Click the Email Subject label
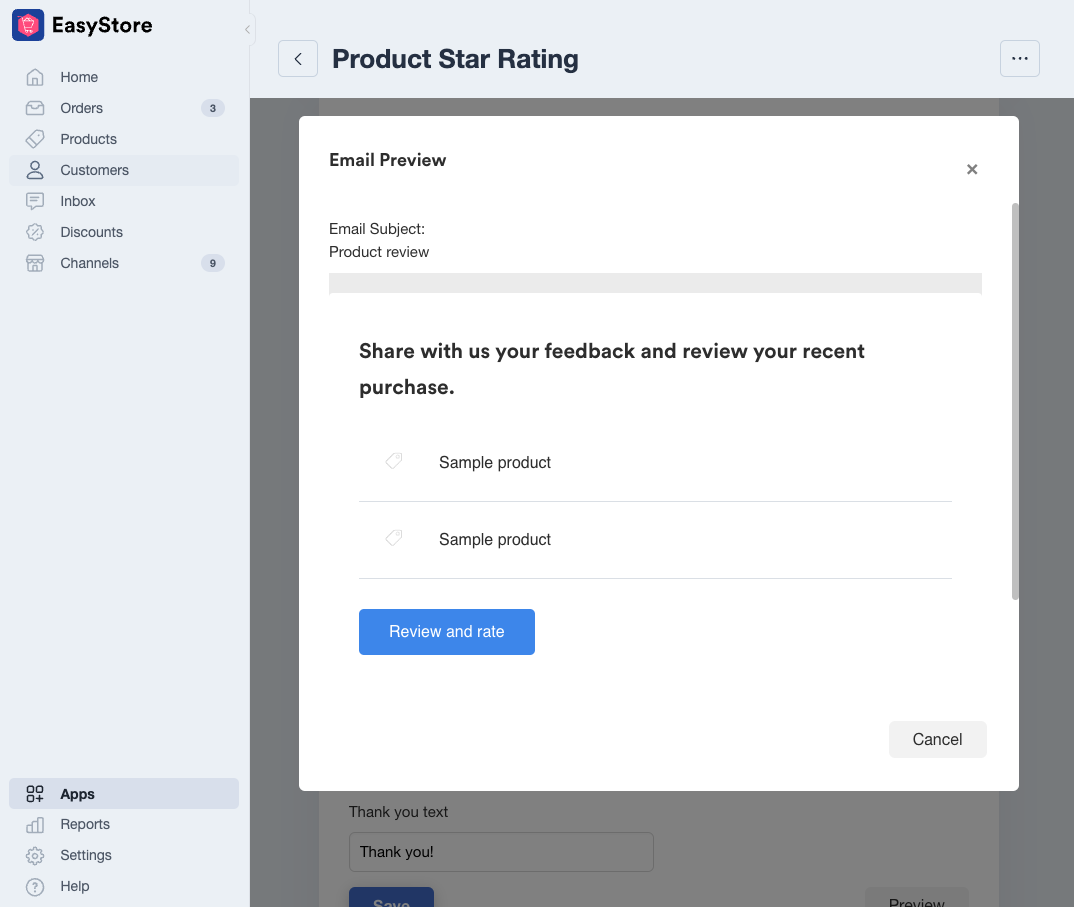The width and height of the screenshot is (1074, 907). point(377,229)
